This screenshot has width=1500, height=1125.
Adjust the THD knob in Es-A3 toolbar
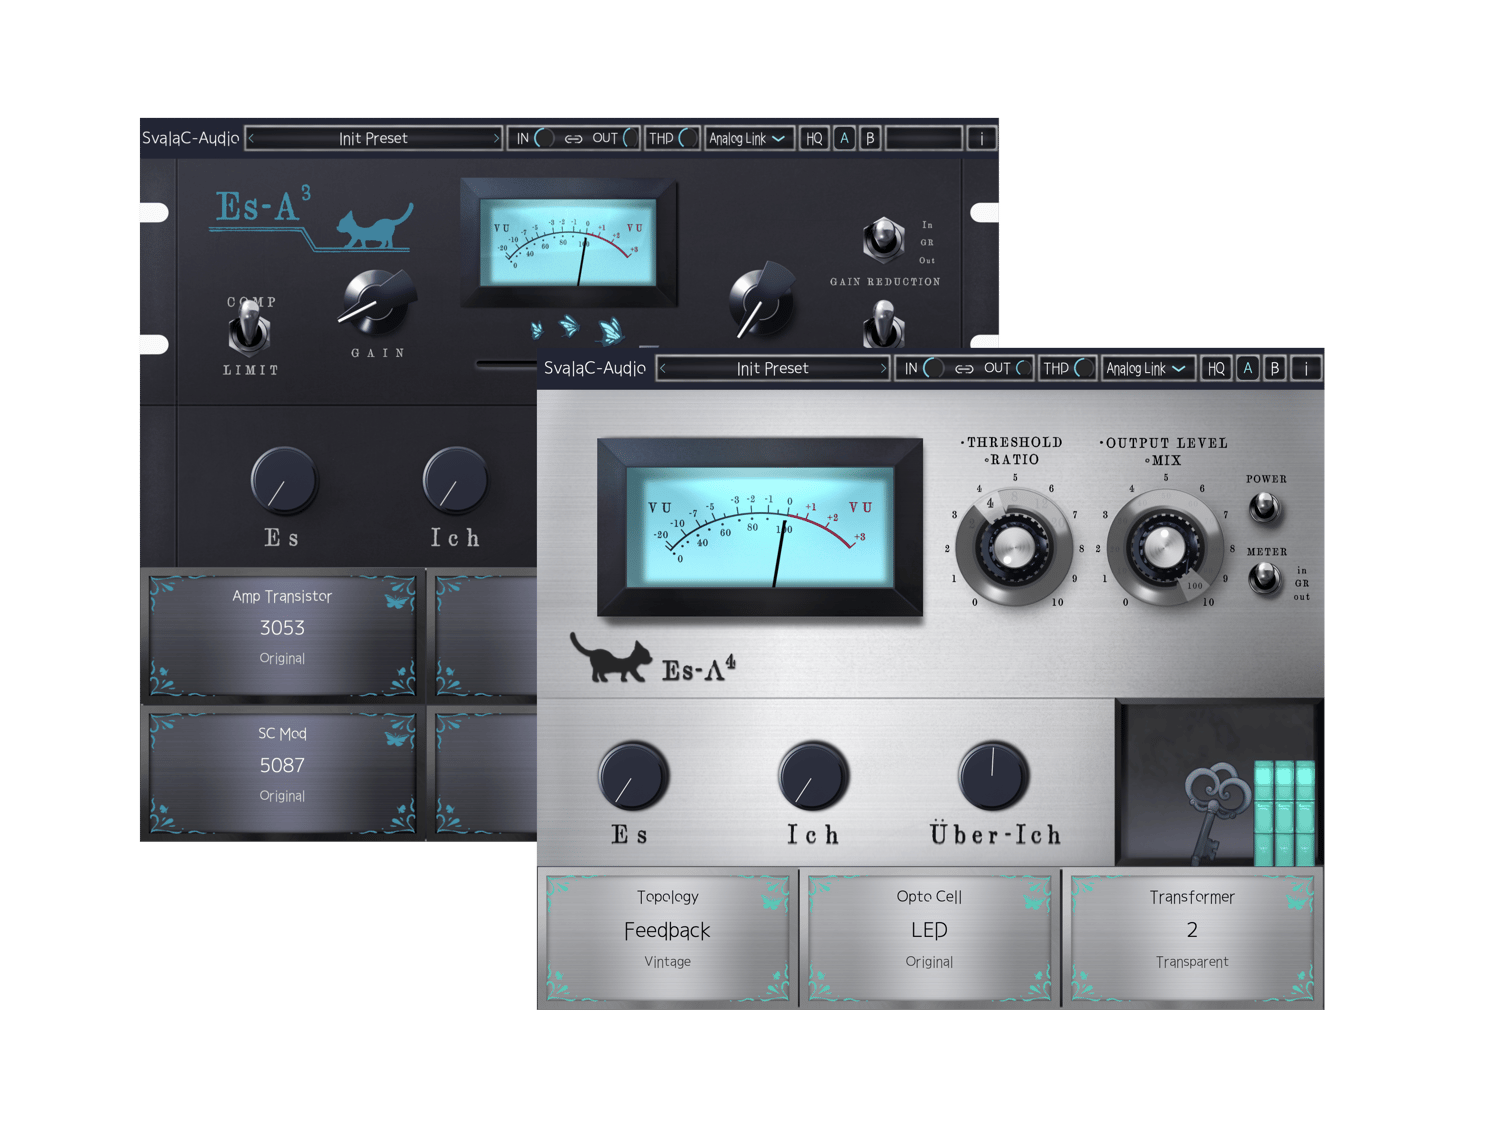pyautogui.click(x=687, y=139)
